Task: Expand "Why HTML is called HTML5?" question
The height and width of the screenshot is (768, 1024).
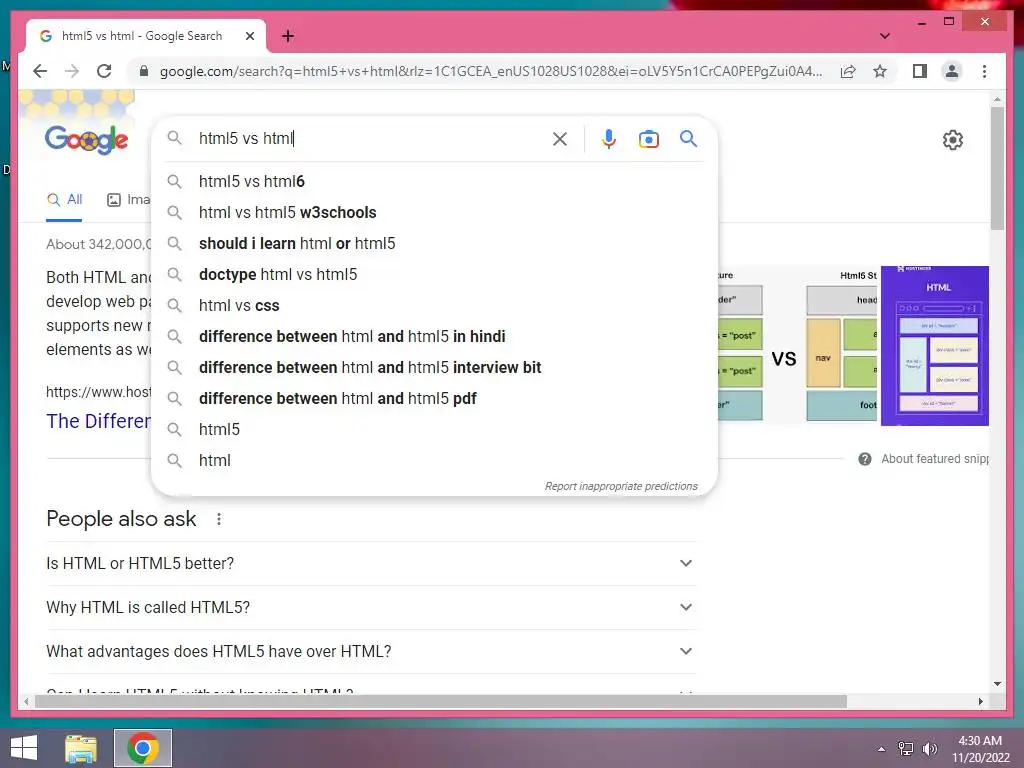Action: point(371,607)
